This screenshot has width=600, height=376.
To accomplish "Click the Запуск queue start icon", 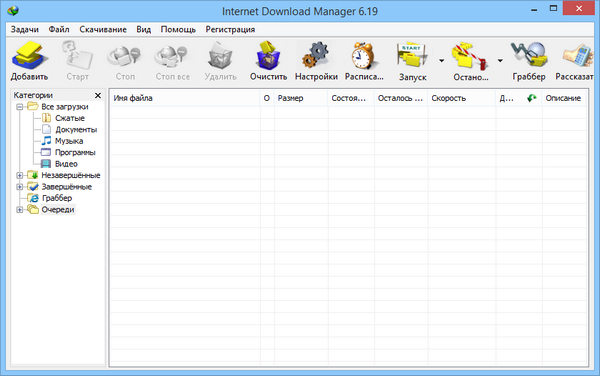I will [412, 56].
